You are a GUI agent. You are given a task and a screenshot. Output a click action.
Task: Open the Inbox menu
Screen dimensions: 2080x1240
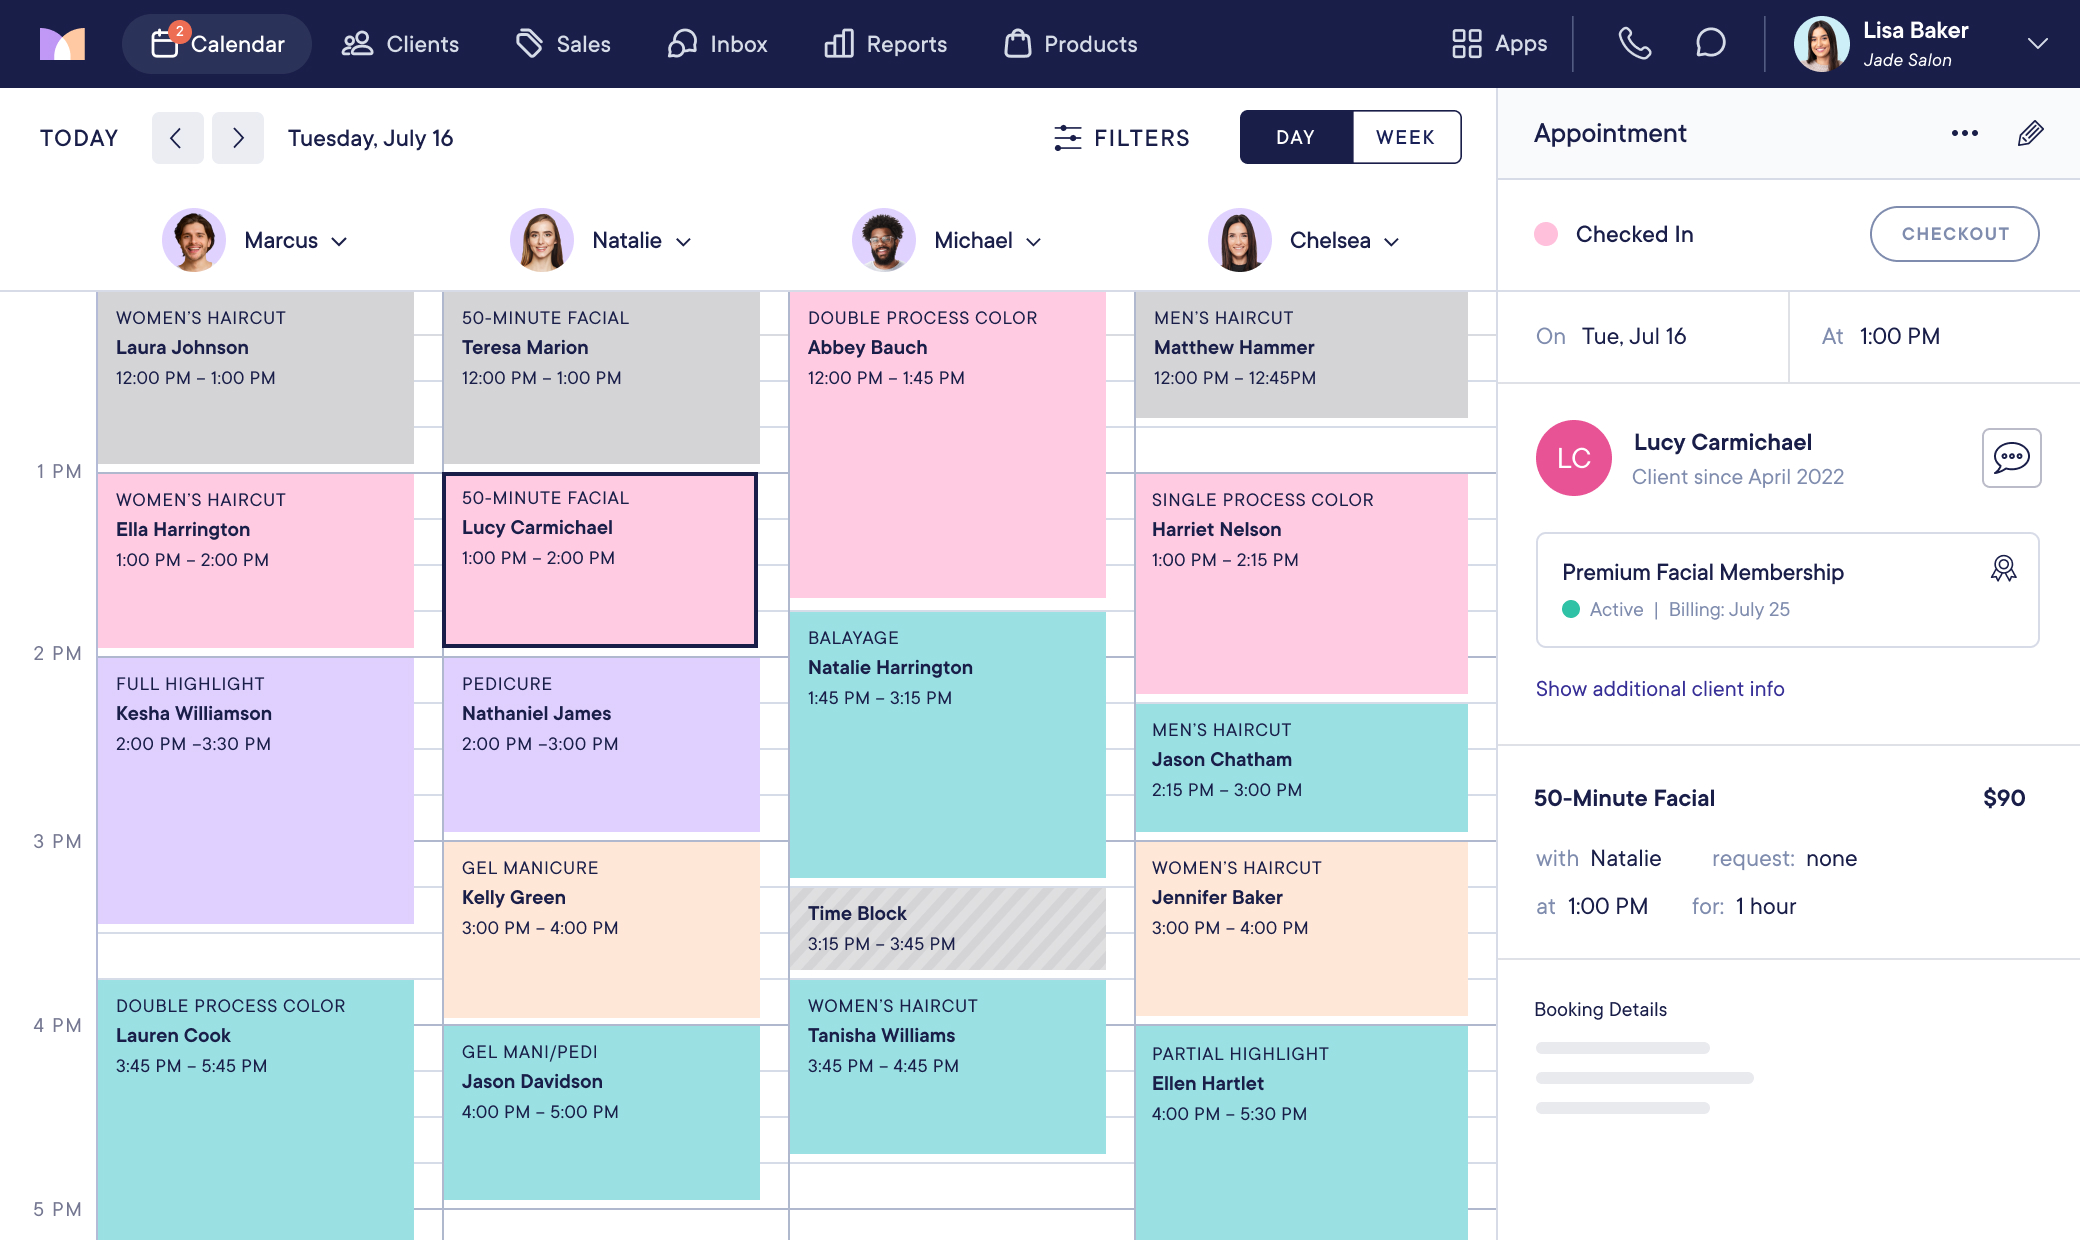(x=718, y=44)
